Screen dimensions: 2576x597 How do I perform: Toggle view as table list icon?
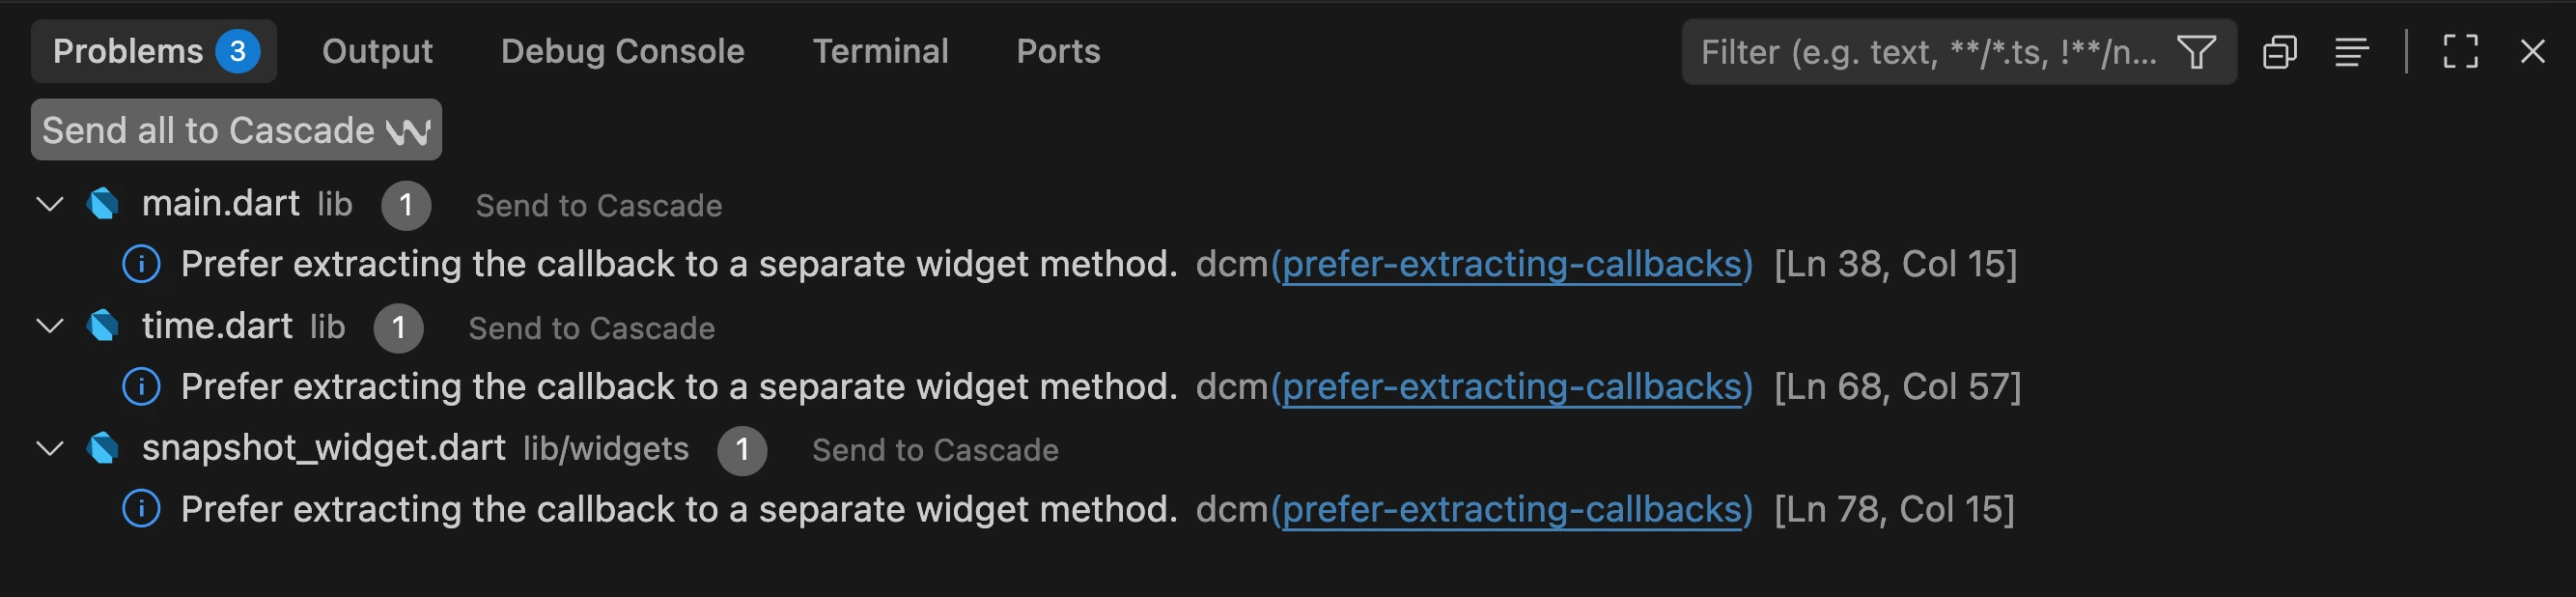pyautogui.click(x=2351, y=52)
